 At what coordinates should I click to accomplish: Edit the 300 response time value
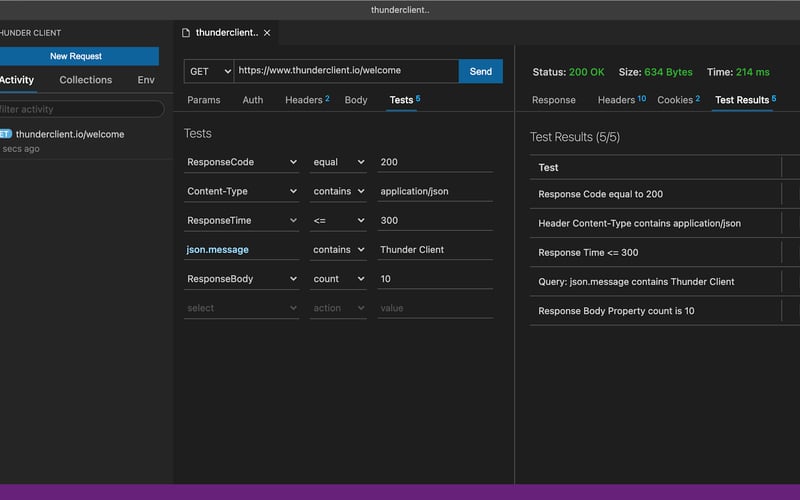[435, 220]
